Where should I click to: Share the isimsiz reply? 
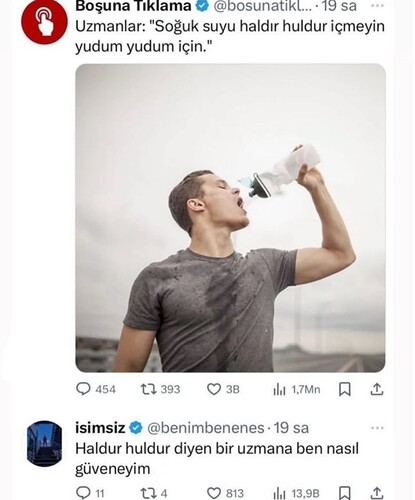pyautogui.click(x=377, y=493)
